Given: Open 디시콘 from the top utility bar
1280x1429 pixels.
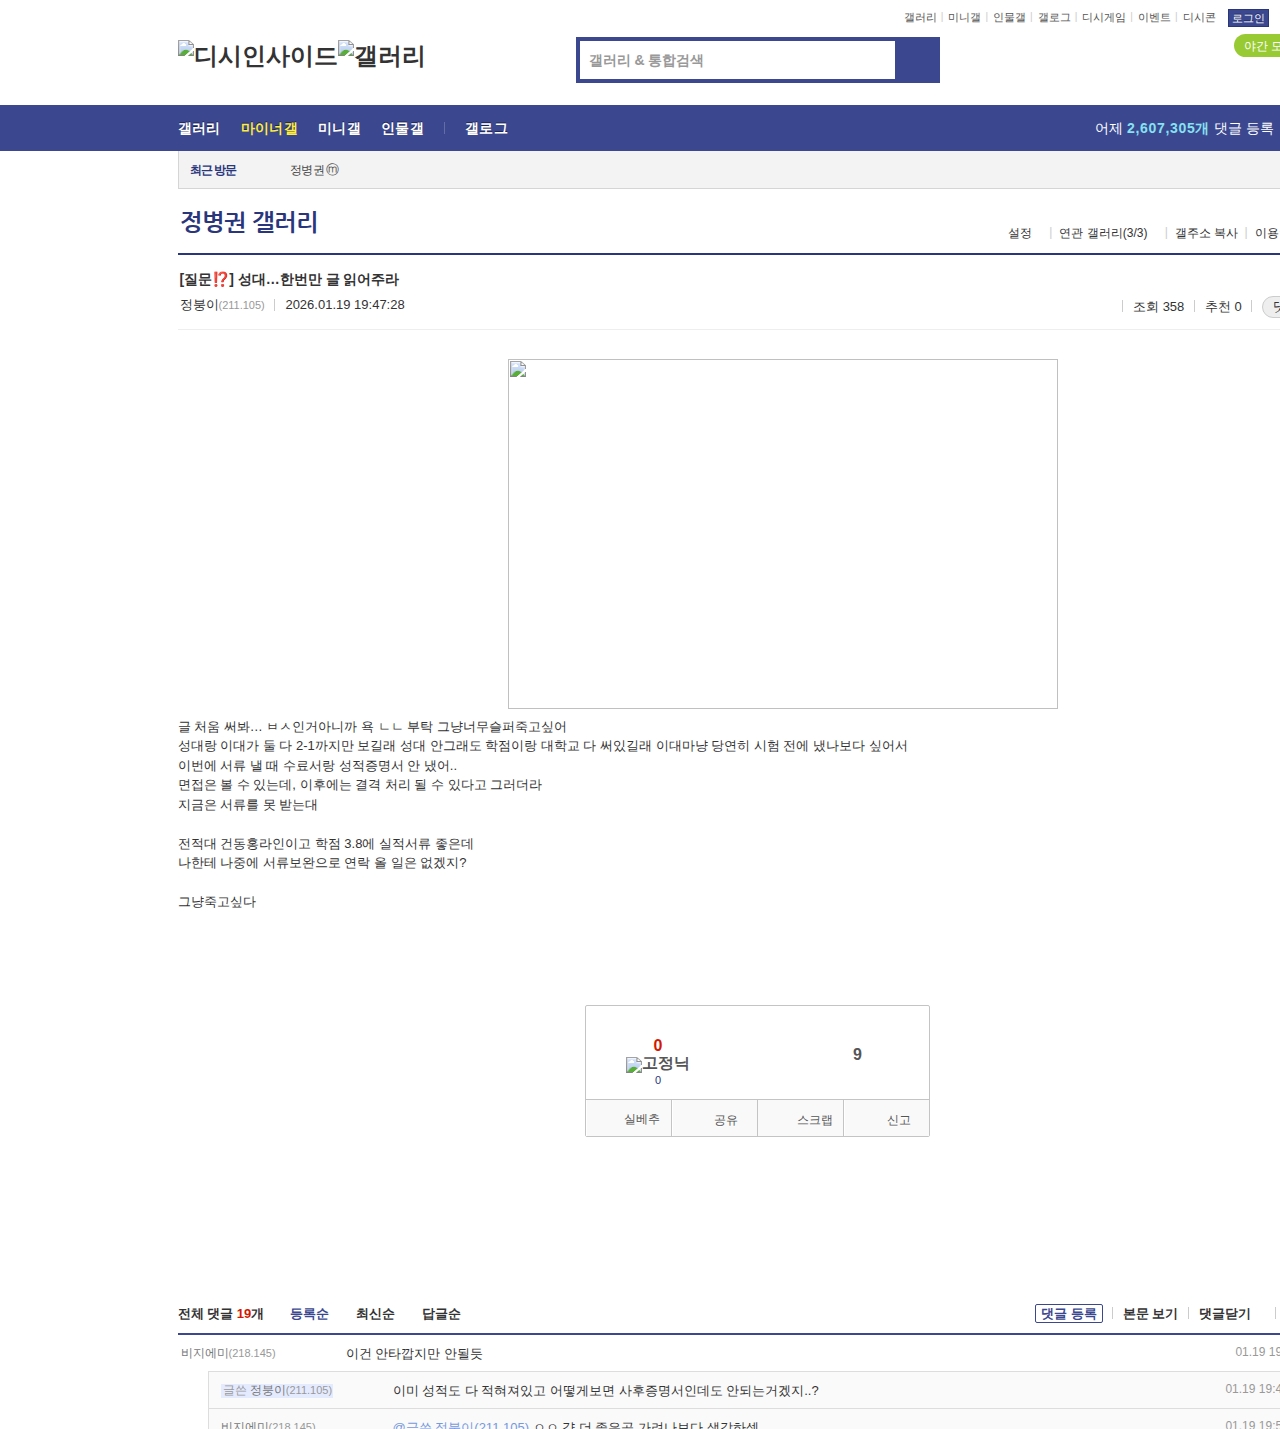Looking at the screenshot, I should [1199, 18].
